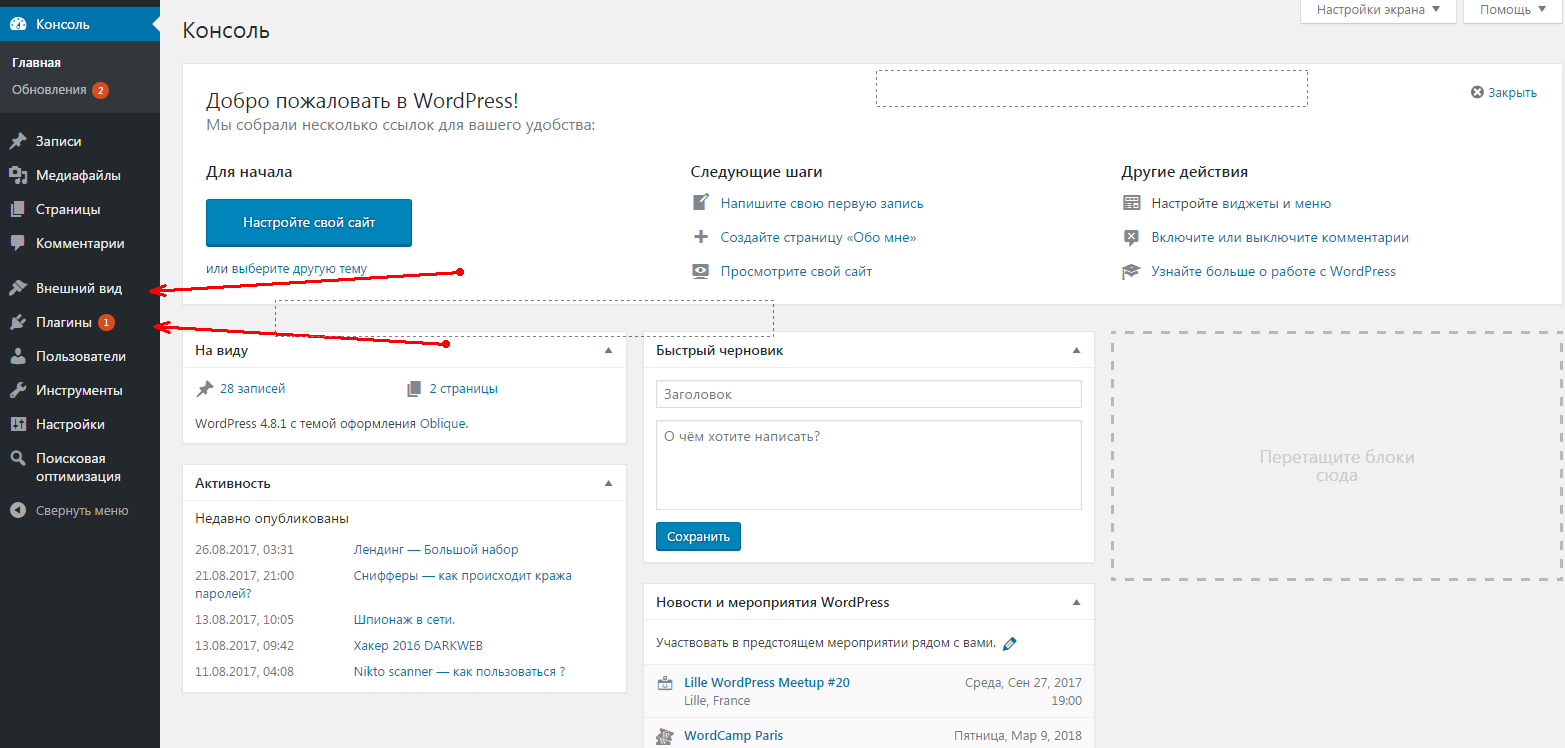The height and width of the screenshot is (748, 1565).
Task: Open the Хакер 2016 DARKWEB post
Action: point(418,646)
